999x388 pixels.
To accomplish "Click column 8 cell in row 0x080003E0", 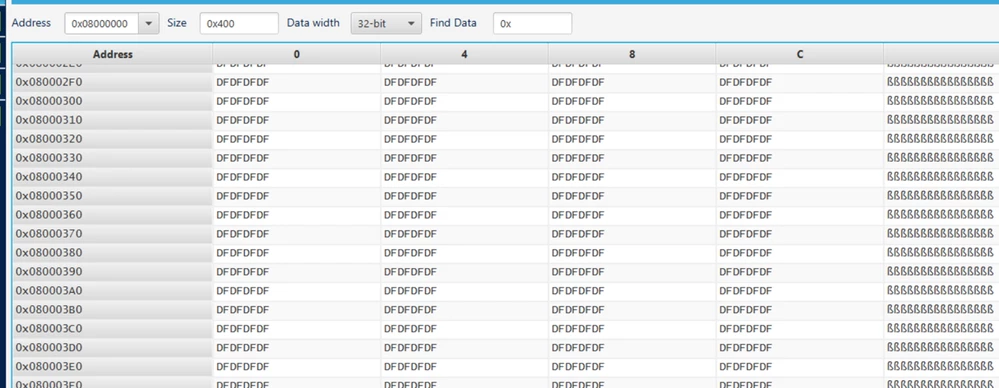I will (x=632, y=367).
